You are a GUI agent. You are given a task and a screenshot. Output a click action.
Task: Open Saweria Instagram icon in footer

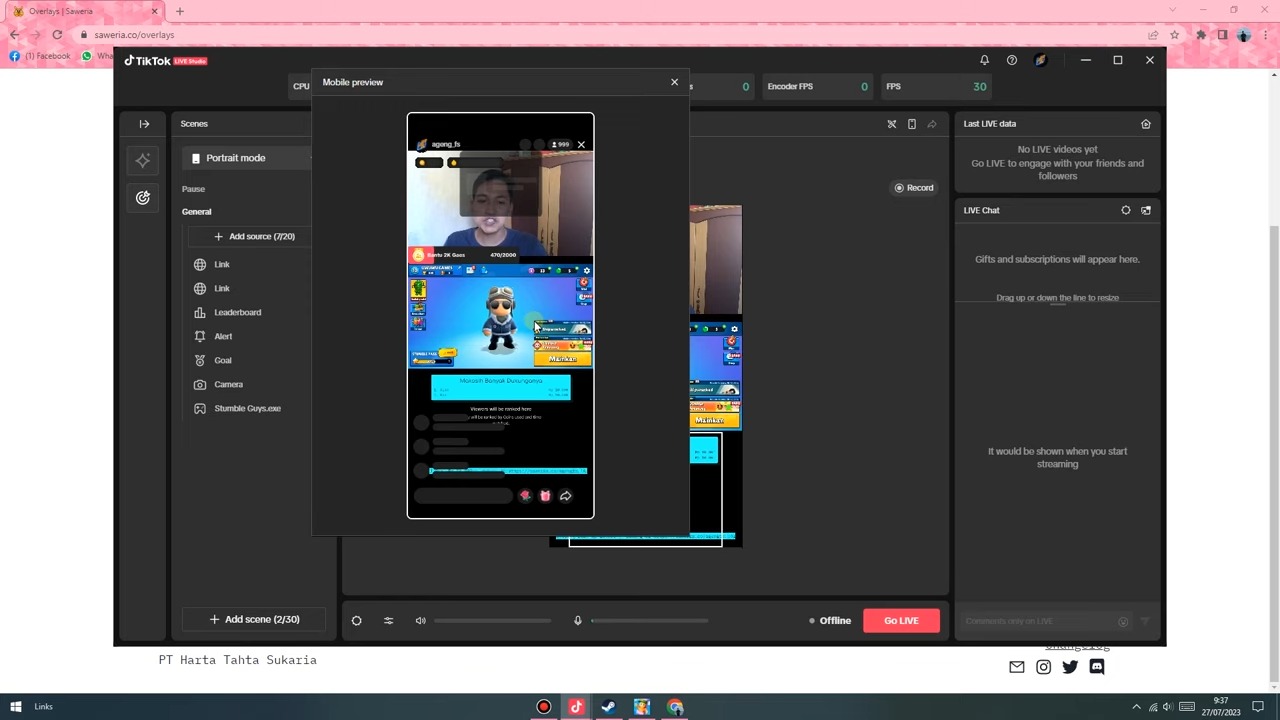click(1043, 667)
